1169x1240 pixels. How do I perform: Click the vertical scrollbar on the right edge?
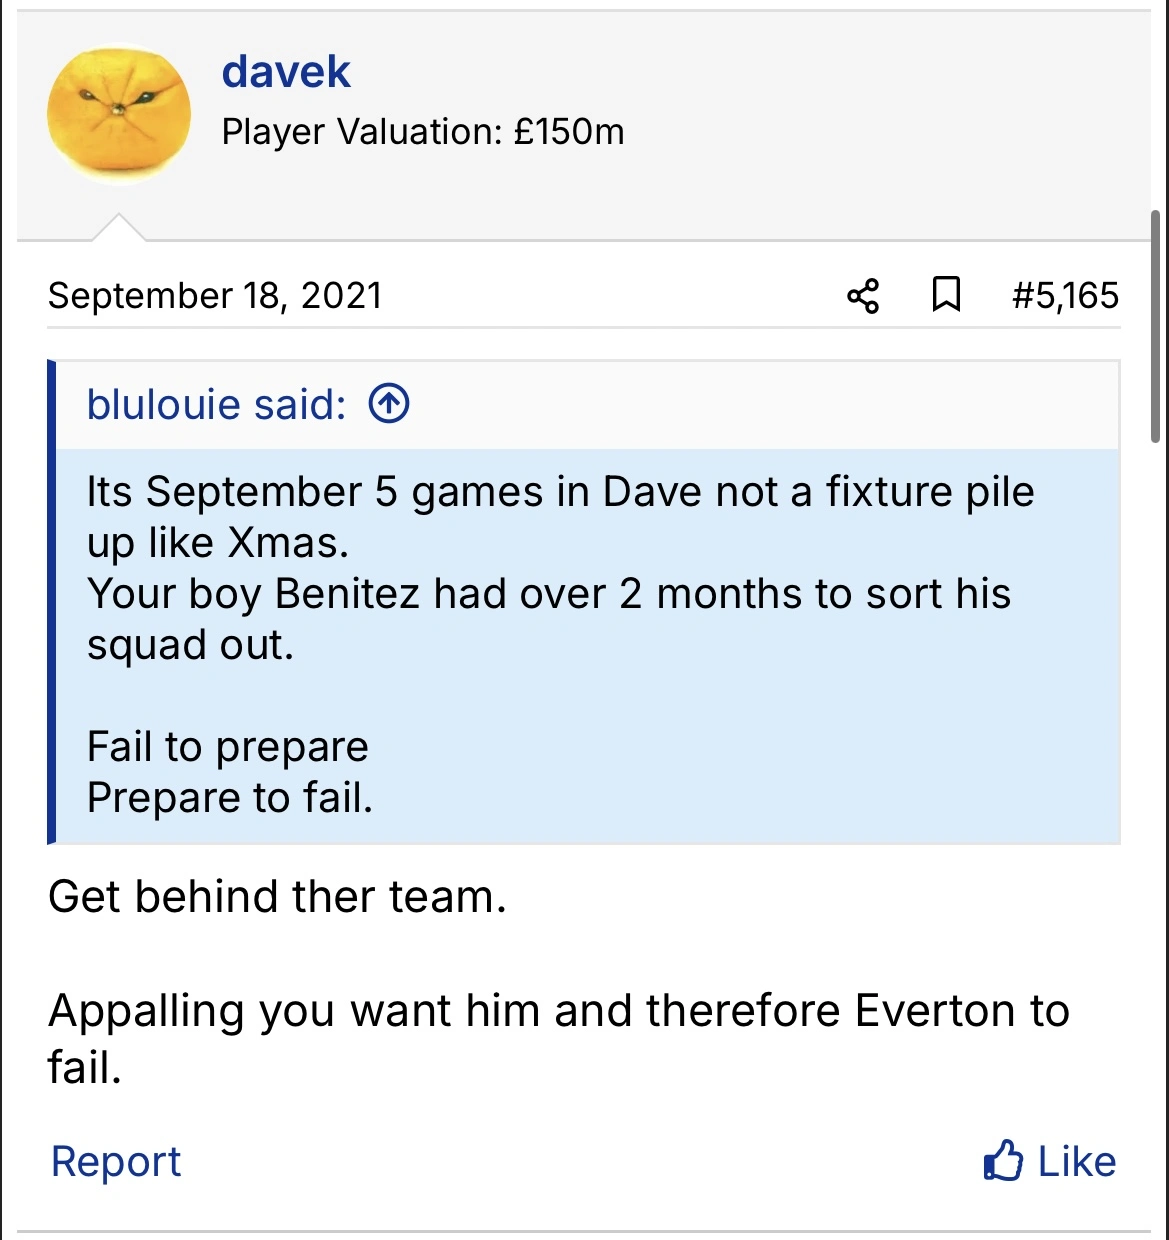pyautogui.click(x=1156, y=326)
